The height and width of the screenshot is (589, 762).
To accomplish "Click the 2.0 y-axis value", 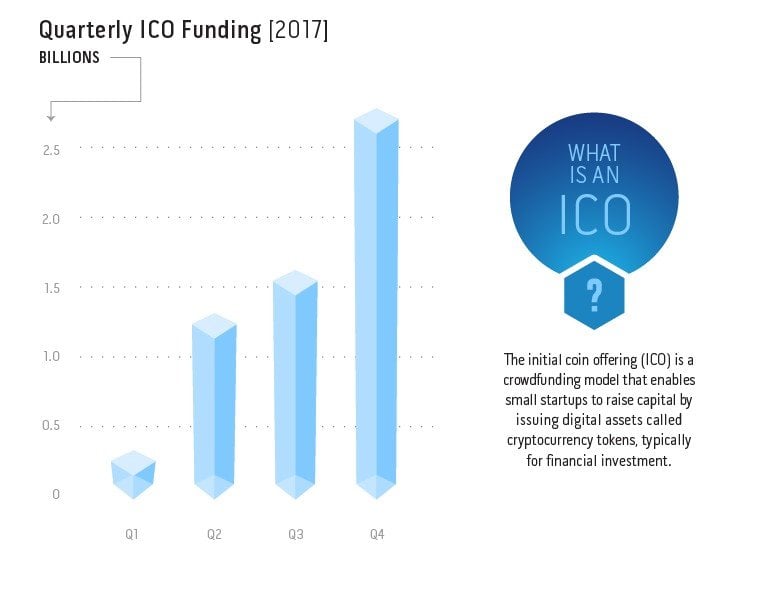I will tap(51, 219).
